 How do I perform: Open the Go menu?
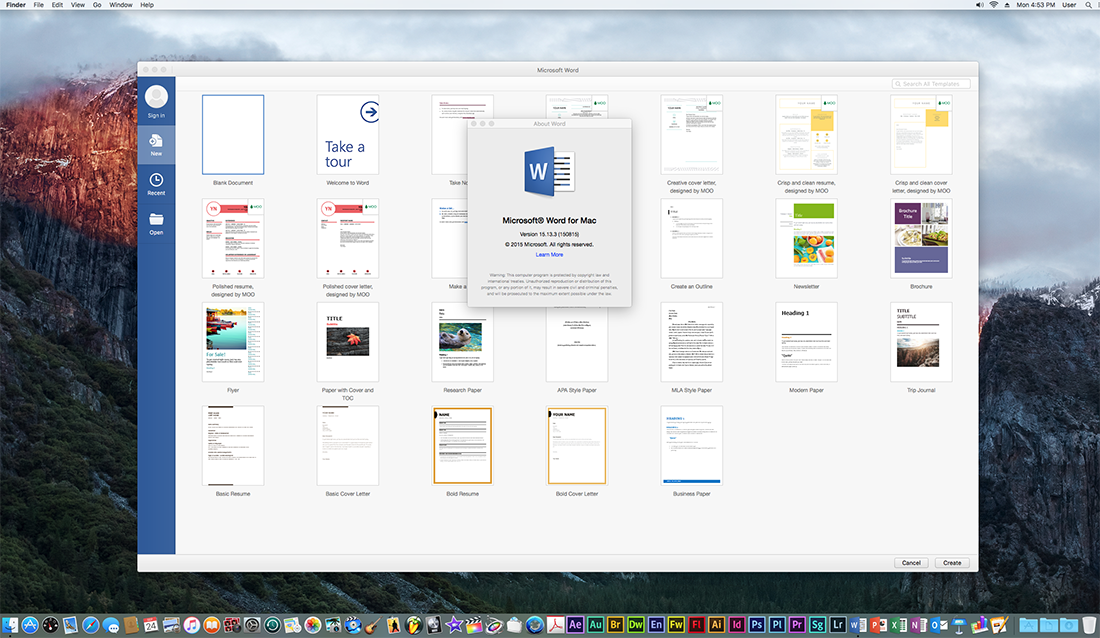pyautogui.click(x=97, y=5)
